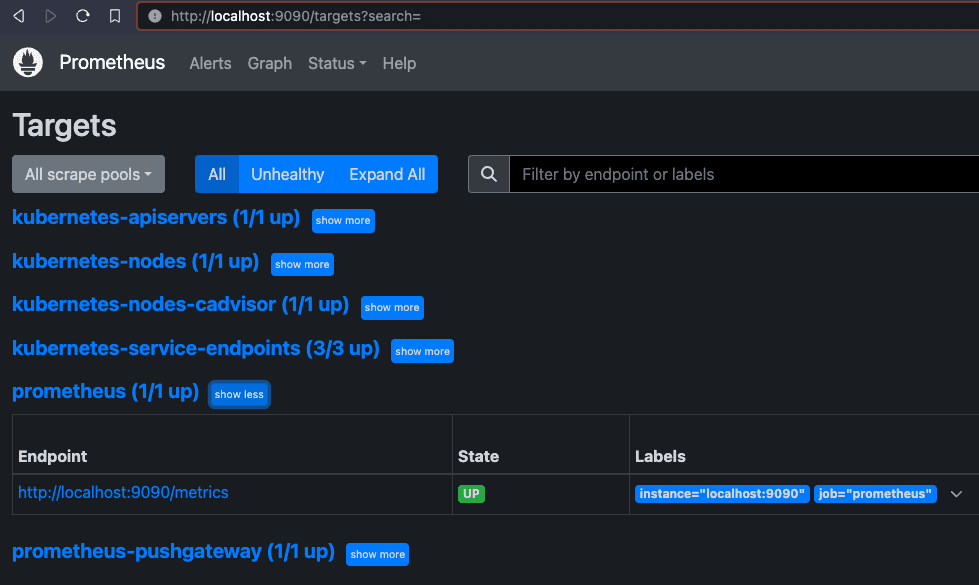Expand the chevron on the prometheus target row
Image resolution: width=979 pixels, height=585 pixels.
pyautogui.click(x=956, y=494)
